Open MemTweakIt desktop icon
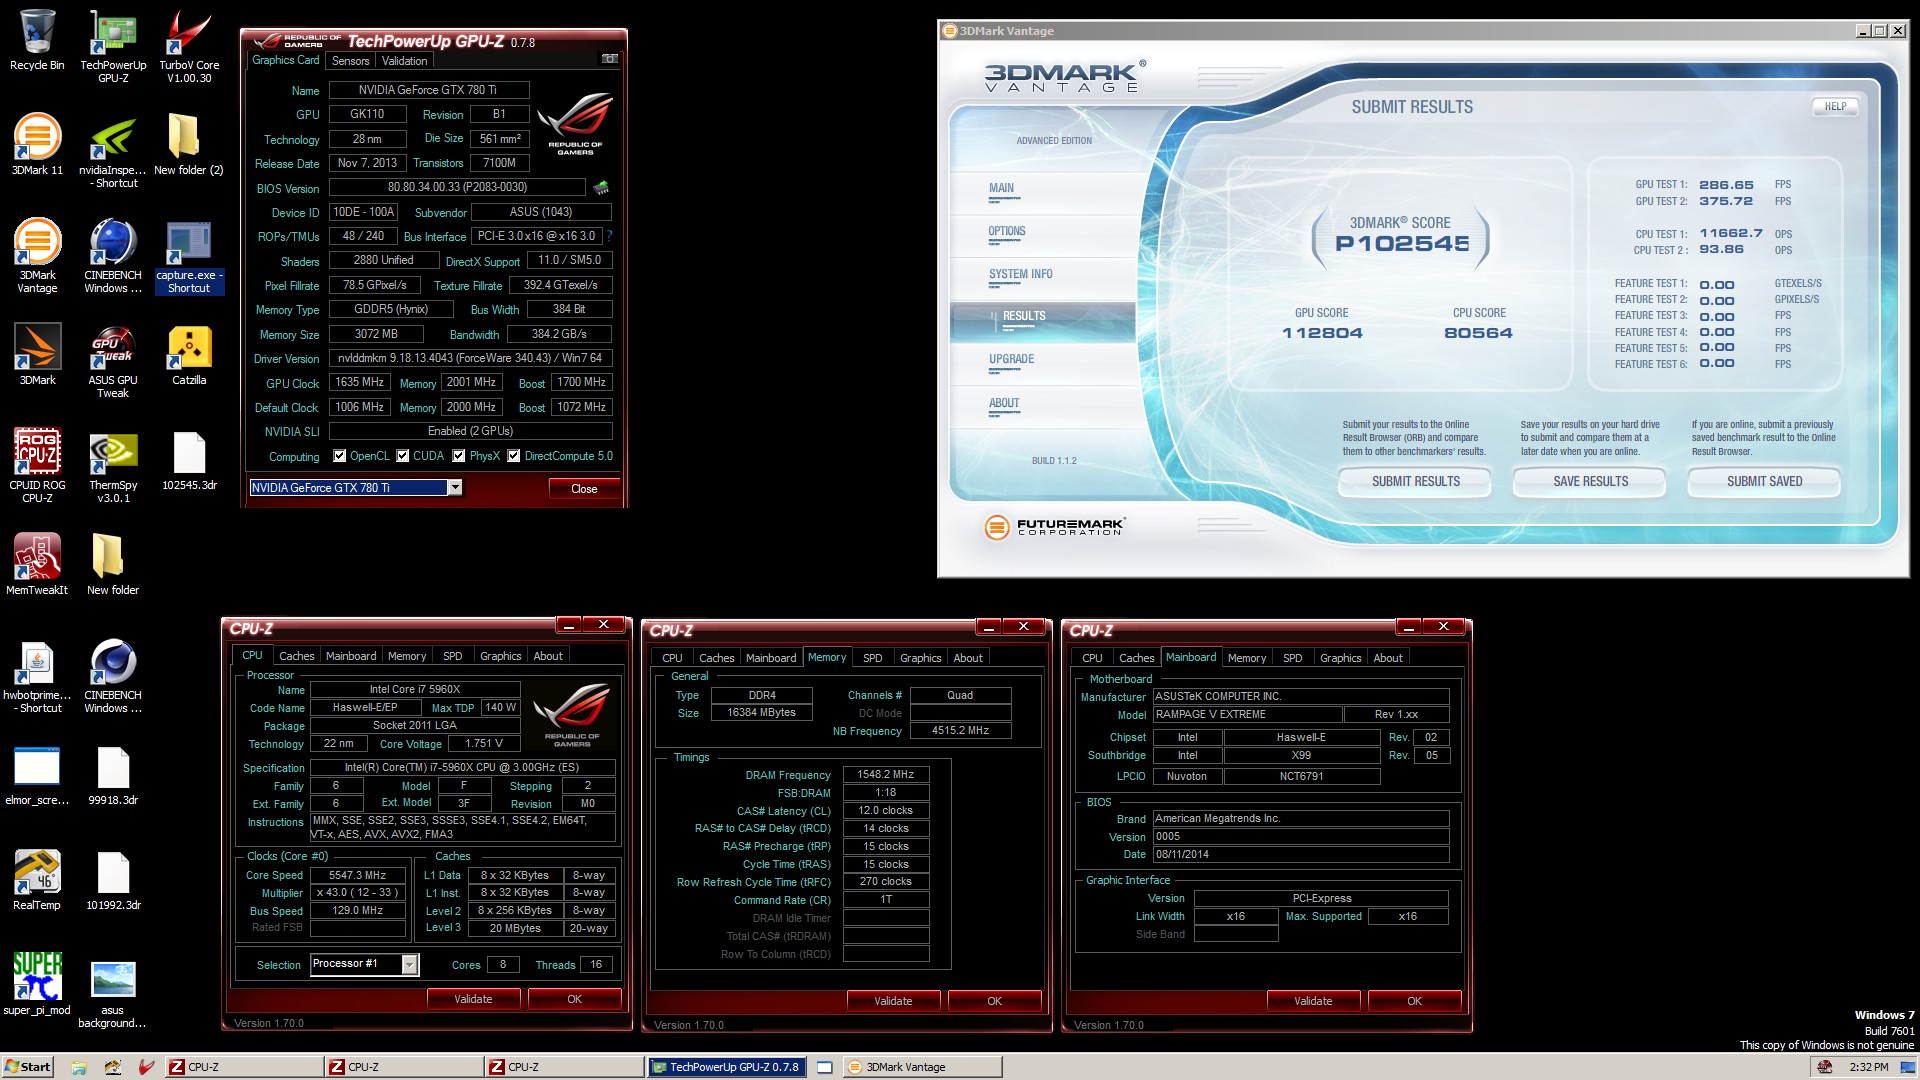 [x=37, y=565]
